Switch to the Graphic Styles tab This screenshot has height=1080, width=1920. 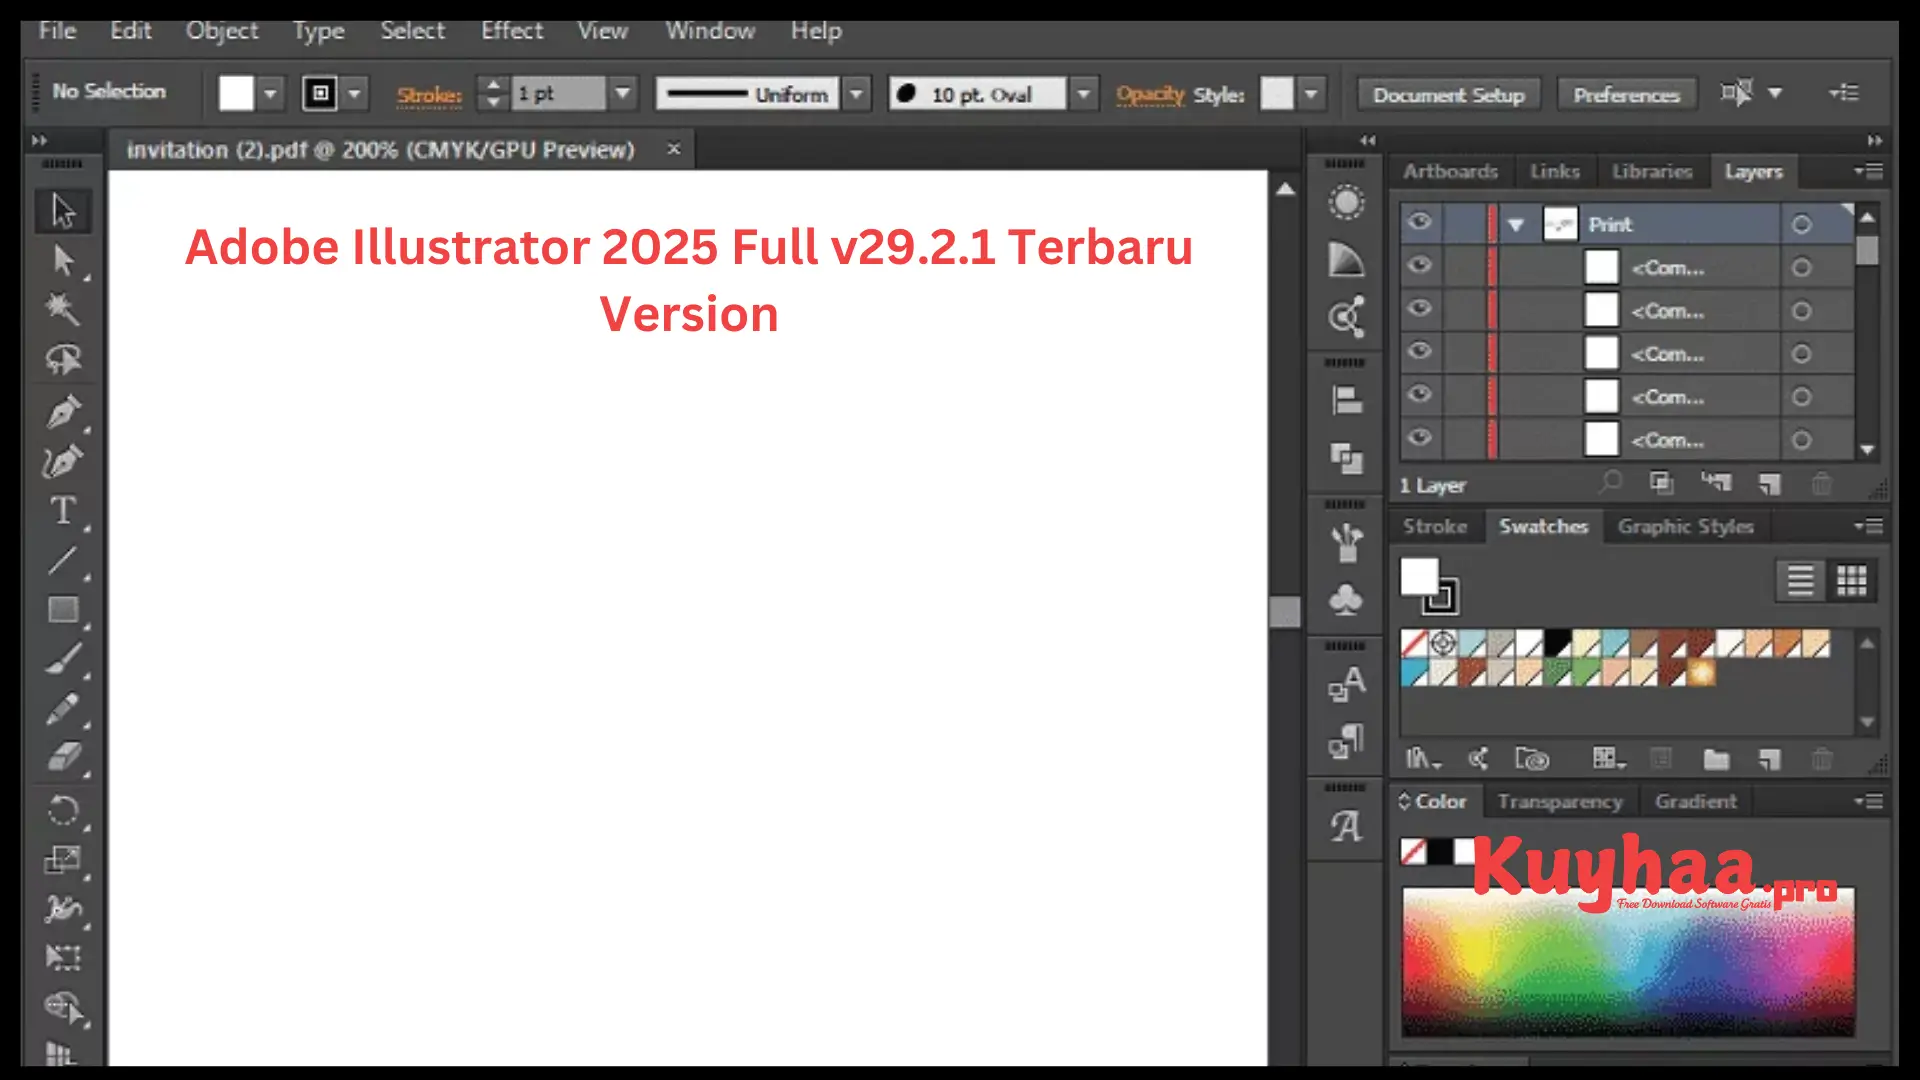(1686, 526)
